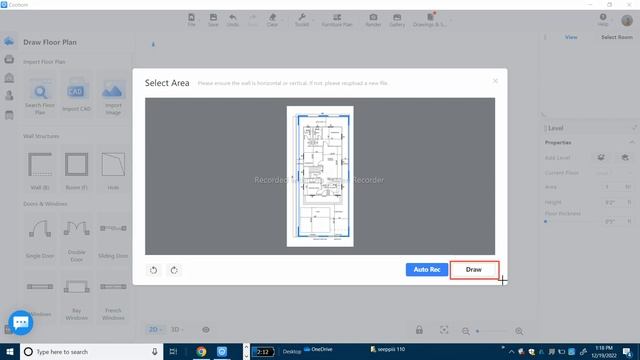The width and height of the screenshot is (640, 360).
Task: Click the Save icon in toolbar
Action: click(213, 20)
